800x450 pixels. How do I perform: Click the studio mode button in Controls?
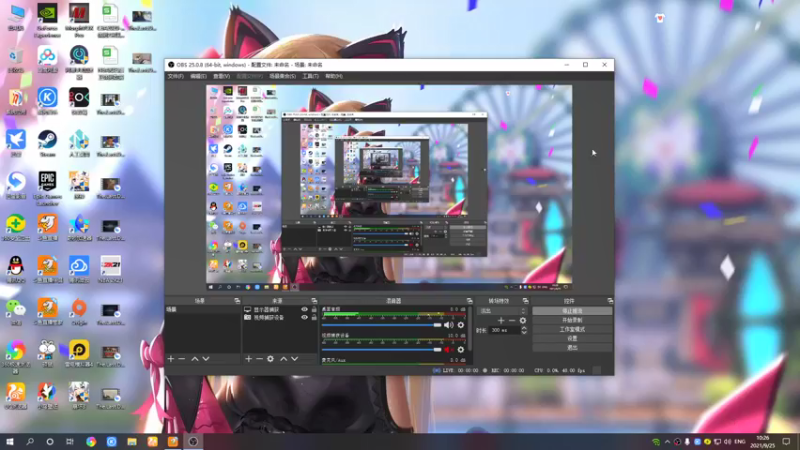click(572, 329)
